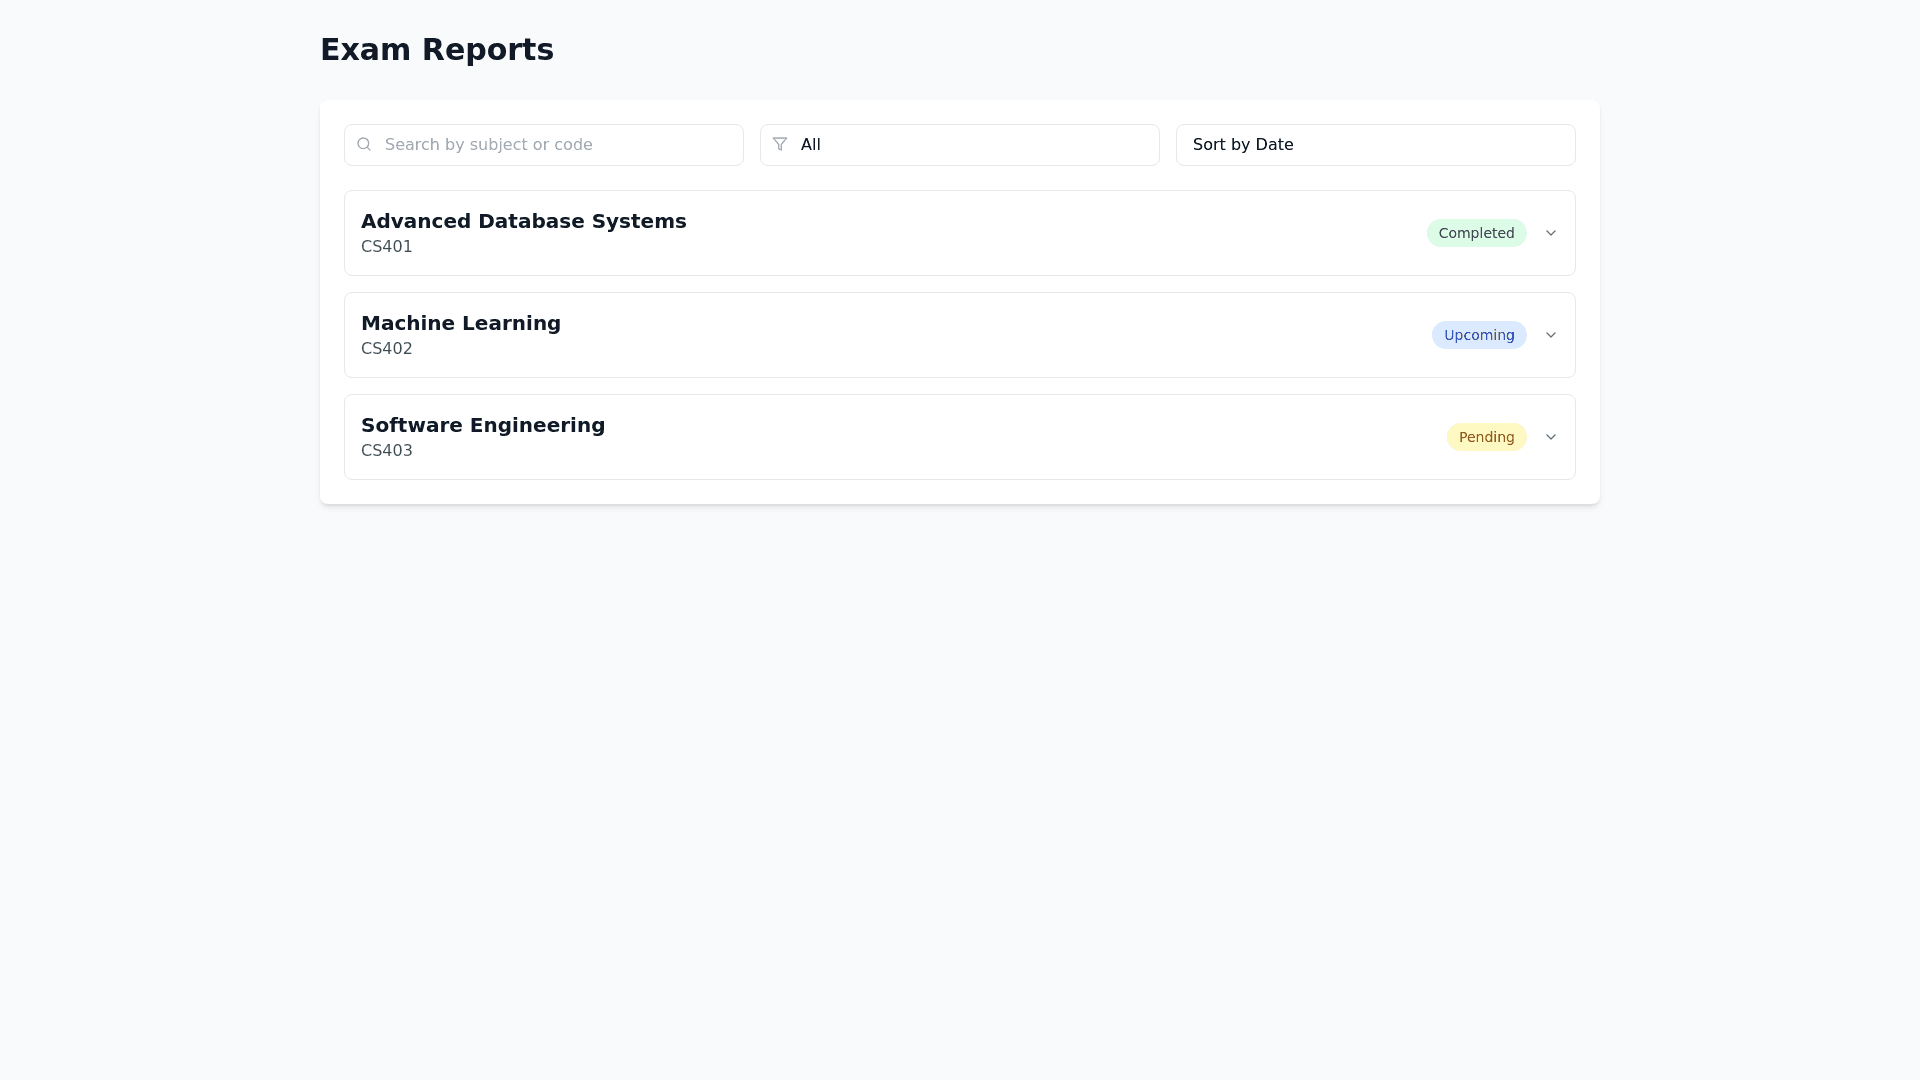Screen dimensions: 1920x1080
Task: Select the Machine Learning title
Action: [x=460, y=323]
